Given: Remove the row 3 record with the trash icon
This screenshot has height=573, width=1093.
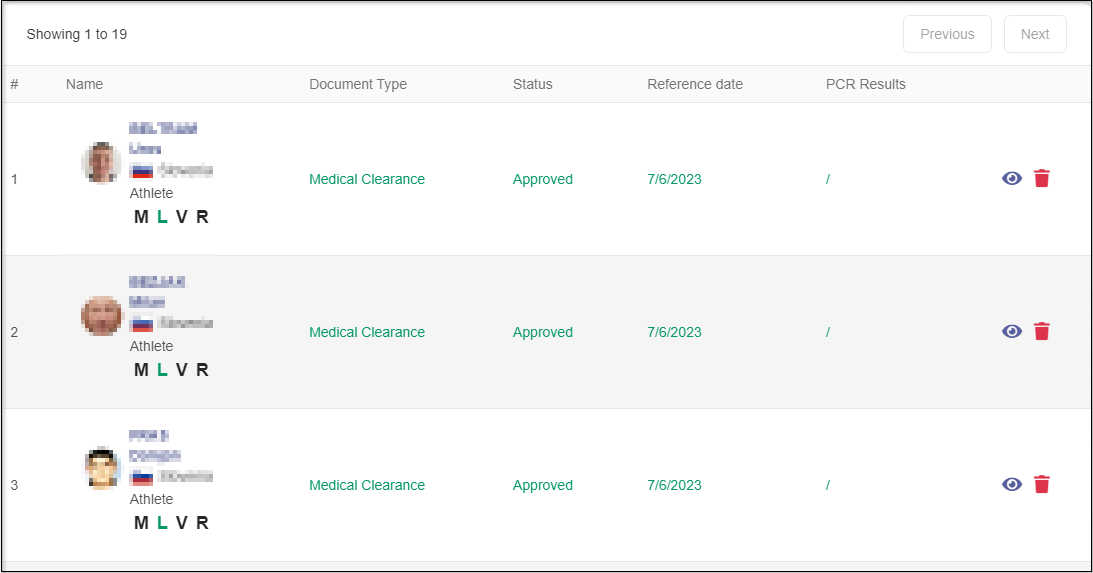Looking at the screenshot, I should 1042,485.
